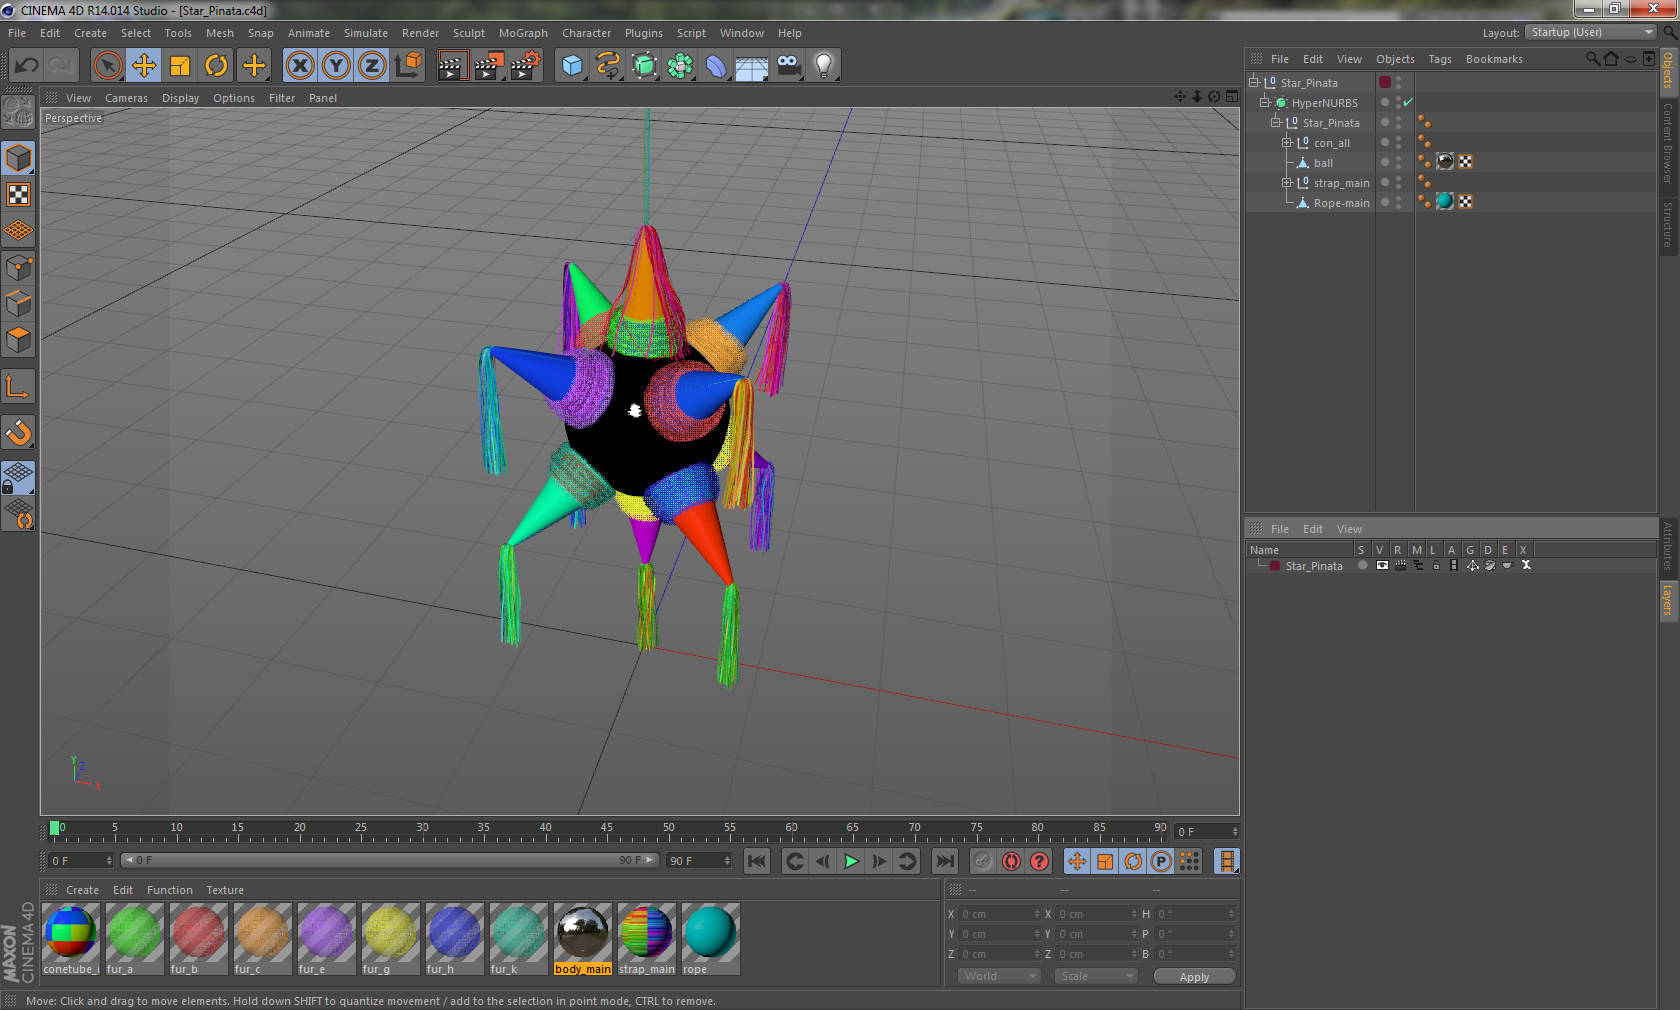Enable Snap magnet
The image size is (1680, 1010).
click(x=18, y=432)
